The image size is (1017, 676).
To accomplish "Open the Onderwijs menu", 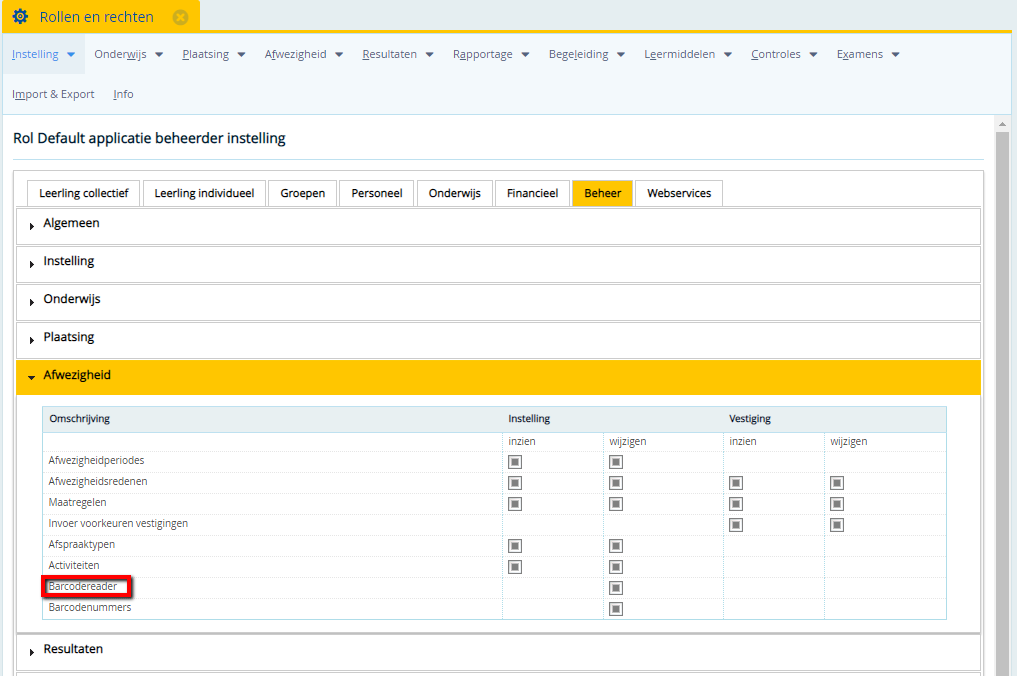I will pos(128,54).
